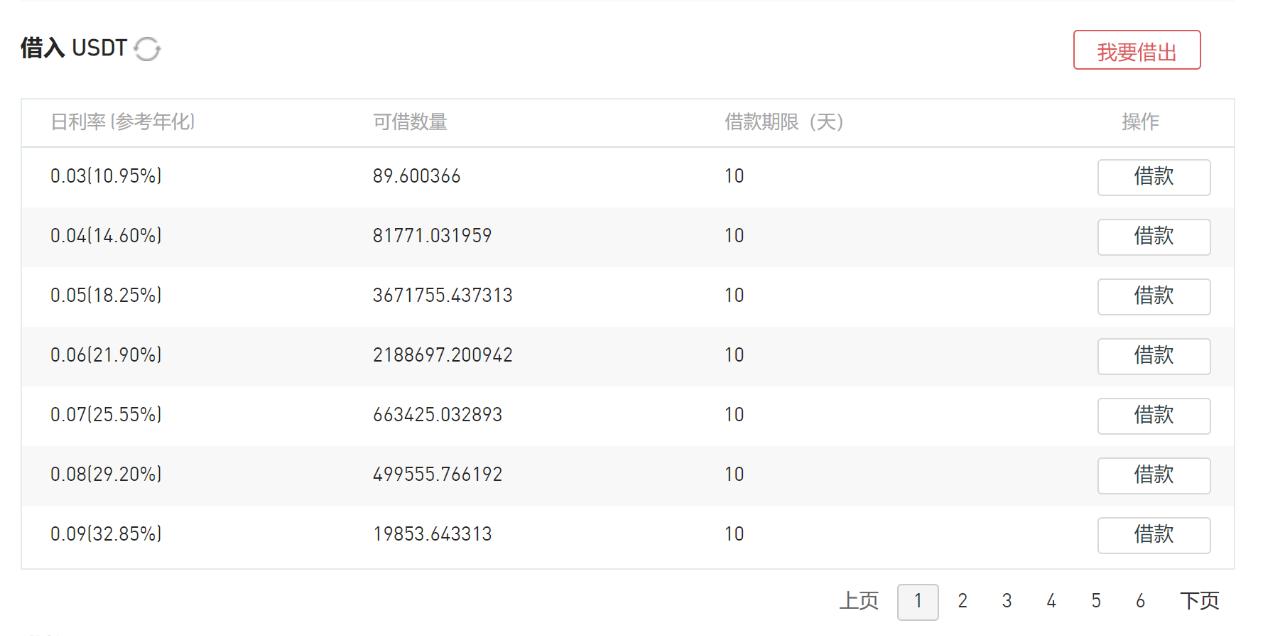
Task: Open page 2 of loan list
Action: point(962,601)
